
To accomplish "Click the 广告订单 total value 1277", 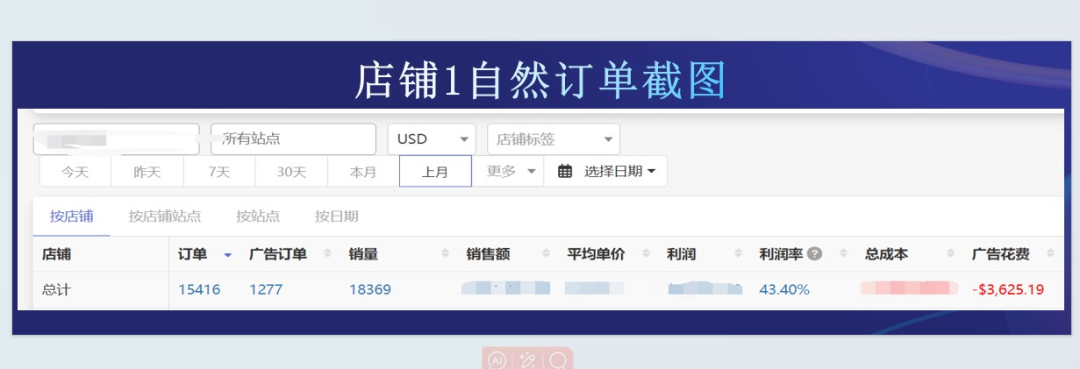I will click(266, 290).
